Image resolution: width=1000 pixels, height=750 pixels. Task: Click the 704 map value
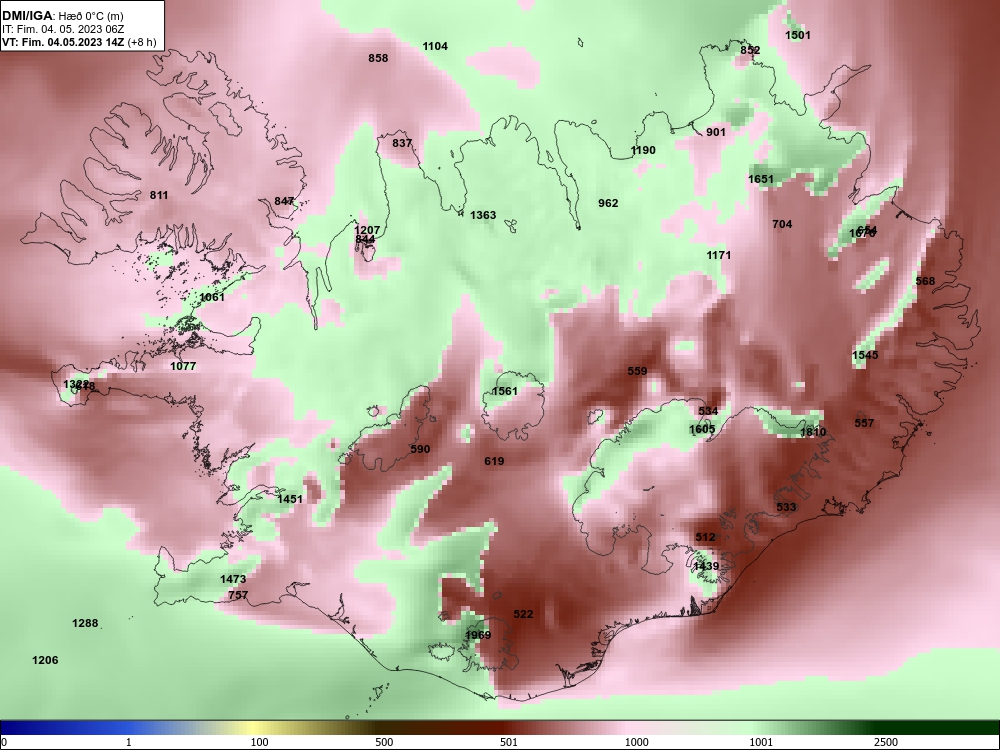(782, 224)
